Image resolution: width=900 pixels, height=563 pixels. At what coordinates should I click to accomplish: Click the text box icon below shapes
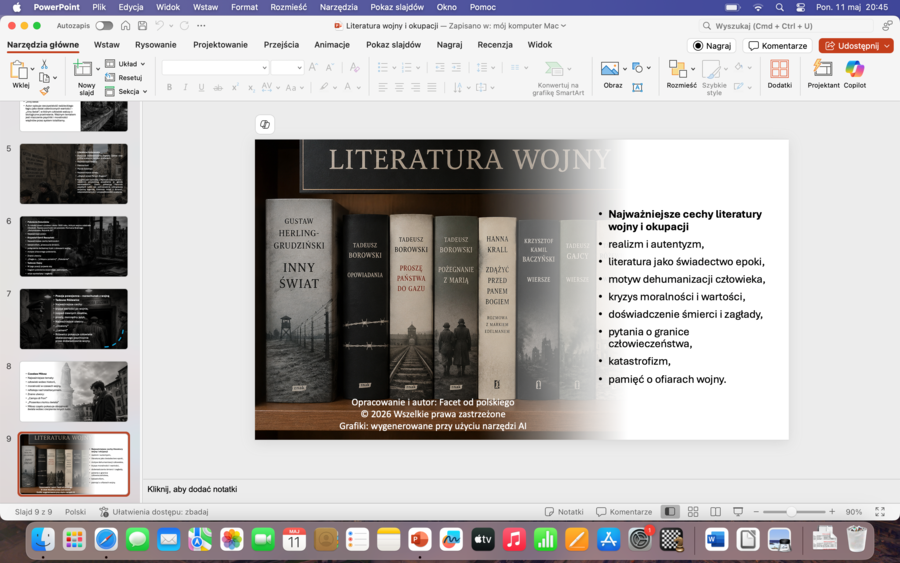coord(637,87)
